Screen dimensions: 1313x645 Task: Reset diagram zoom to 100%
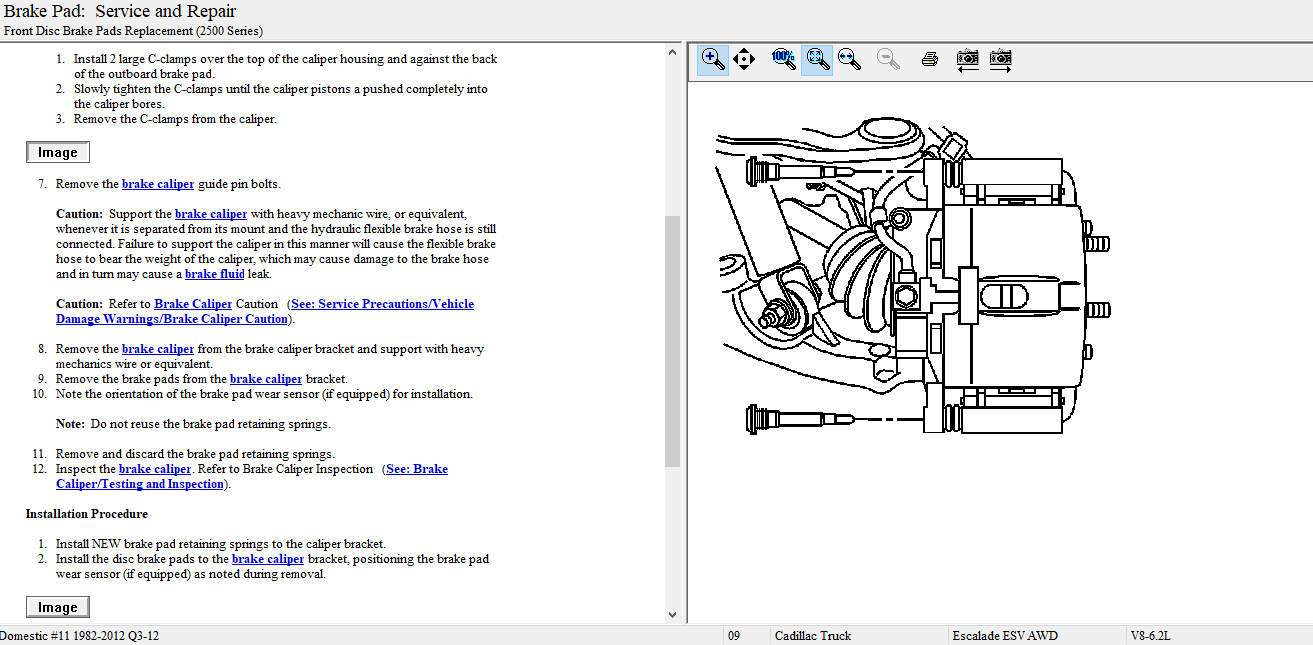coord(784,59)
